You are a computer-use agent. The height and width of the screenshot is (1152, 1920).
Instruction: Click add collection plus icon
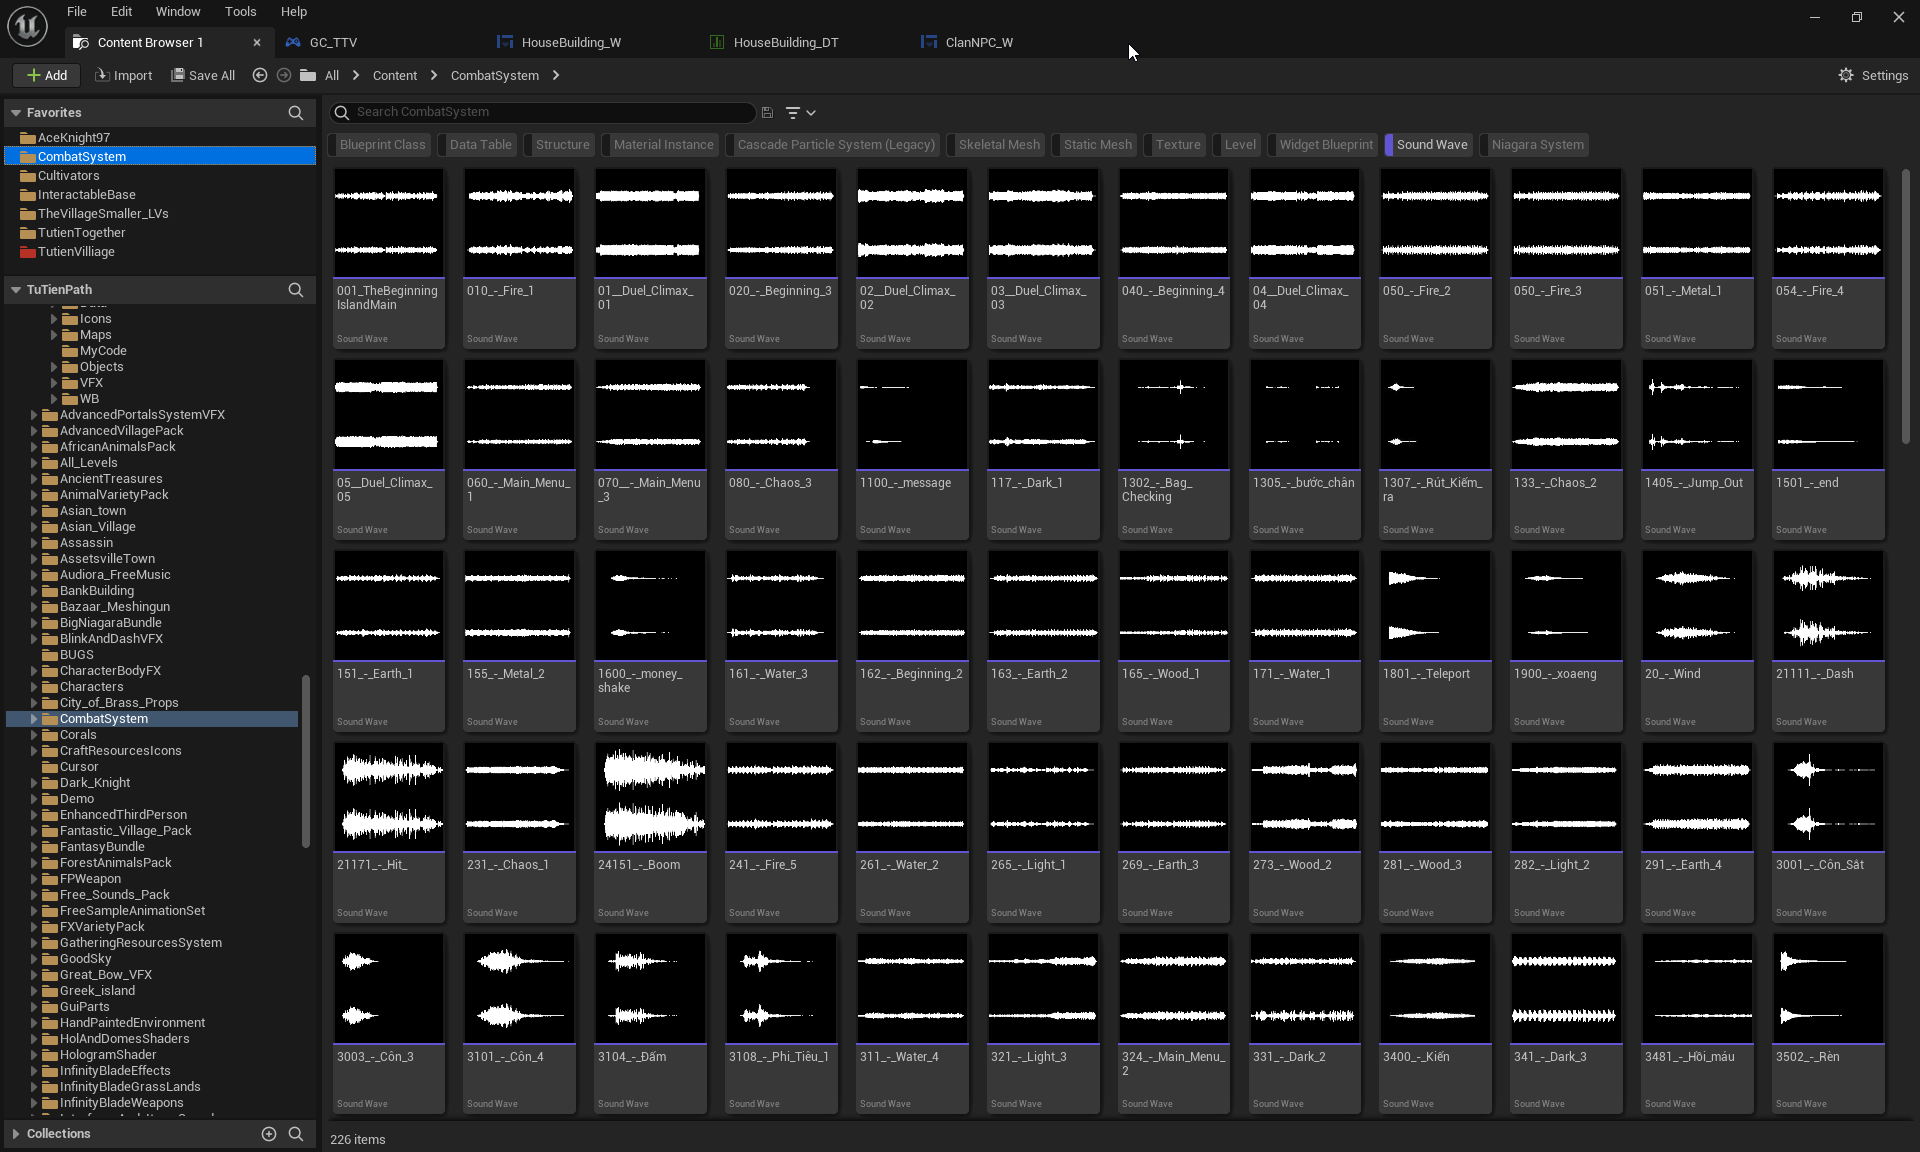(268, 1133)
